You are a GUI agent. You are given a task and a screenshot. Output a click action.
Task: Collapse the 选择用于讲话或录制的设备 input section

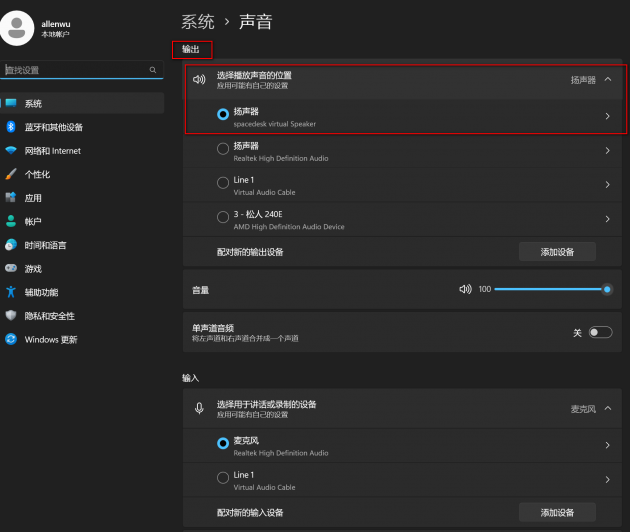[607, 408]
